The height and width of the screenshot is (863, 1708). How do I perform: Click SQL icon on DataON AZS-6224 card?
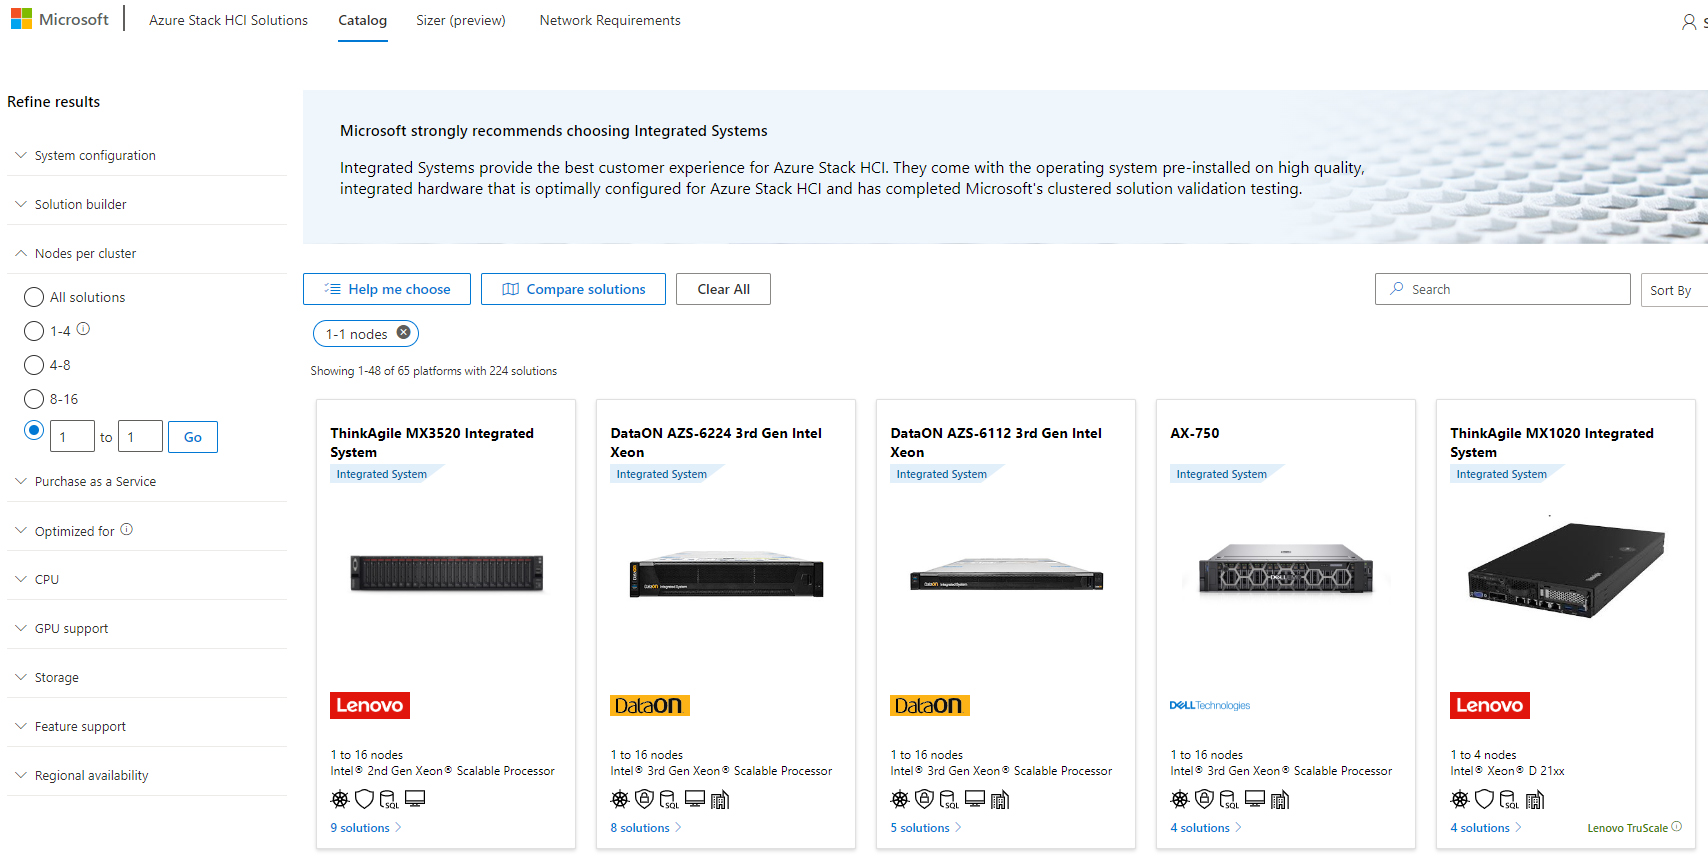click(668, 799)
